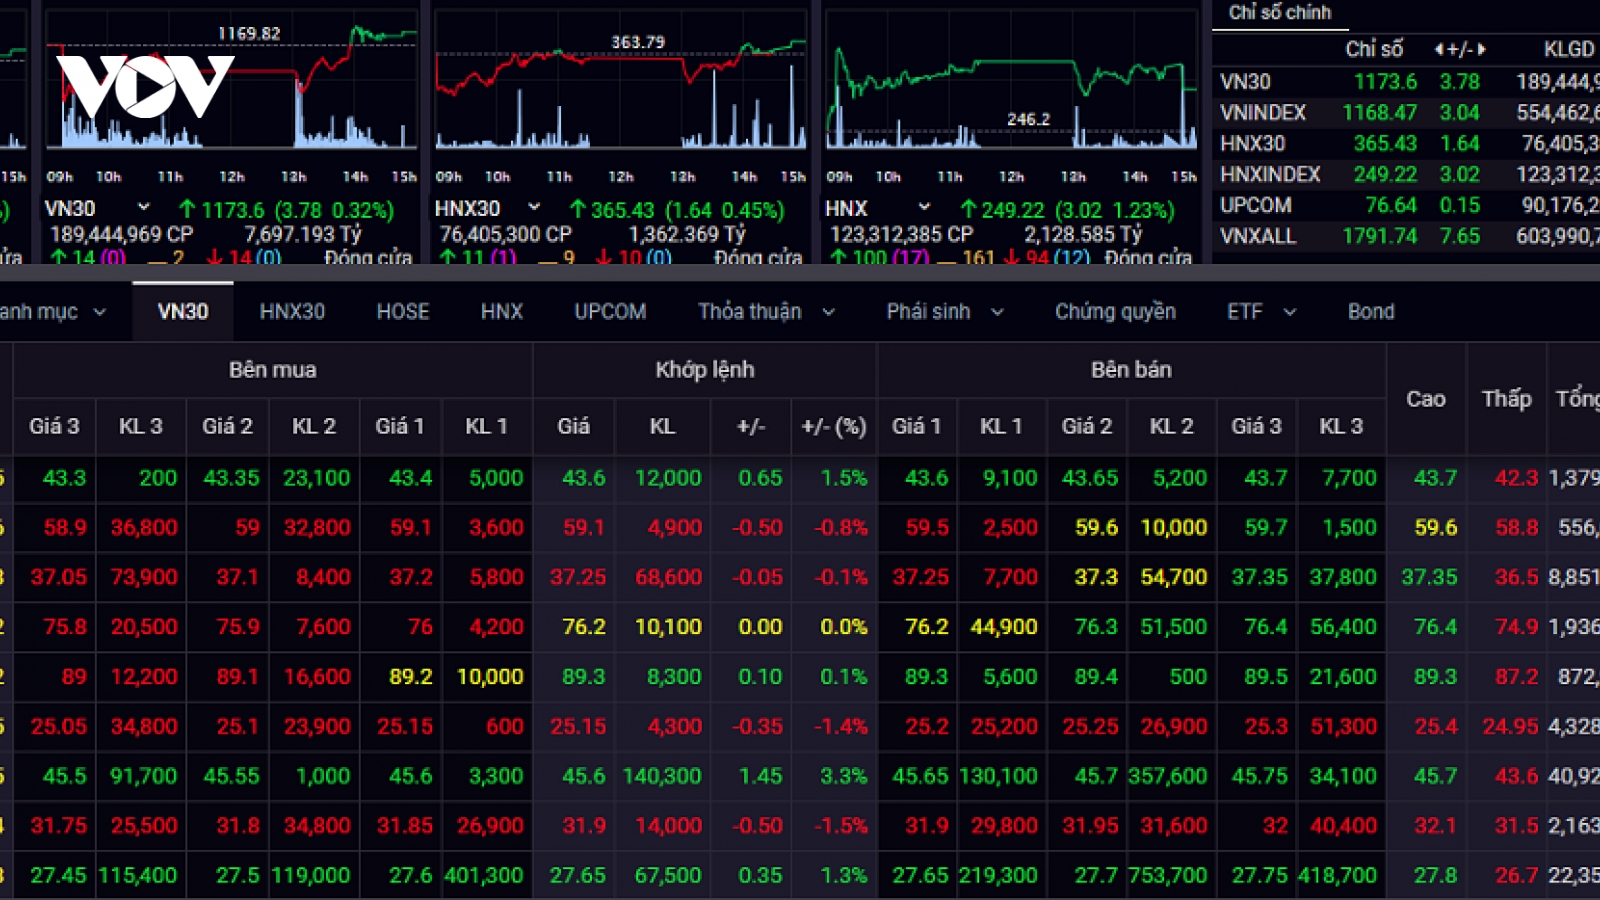Viewport: 1600px width, 900px height.
Task: Select HNXINDEX row in index table
Action: tap(1408, 174)
